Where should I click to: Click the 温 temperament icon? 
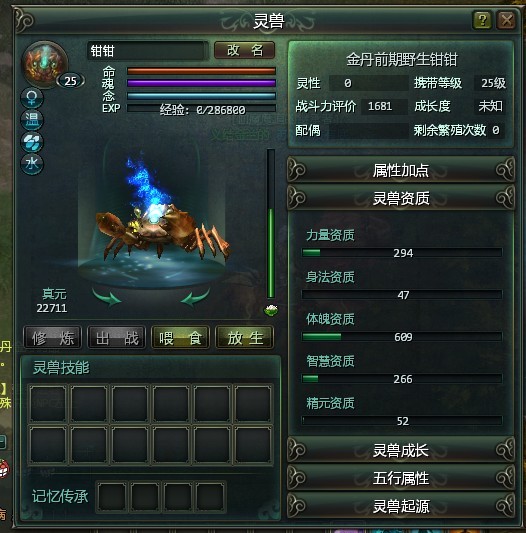click(32, 120)
